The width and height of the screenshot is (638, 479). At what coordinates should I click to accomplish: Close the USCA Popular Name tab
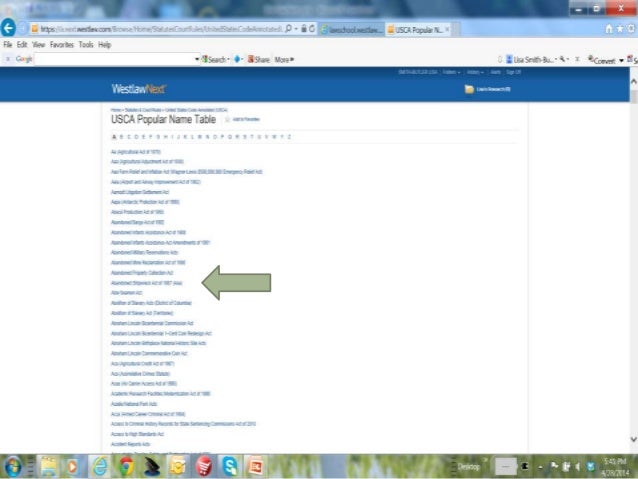pos(447,29)
